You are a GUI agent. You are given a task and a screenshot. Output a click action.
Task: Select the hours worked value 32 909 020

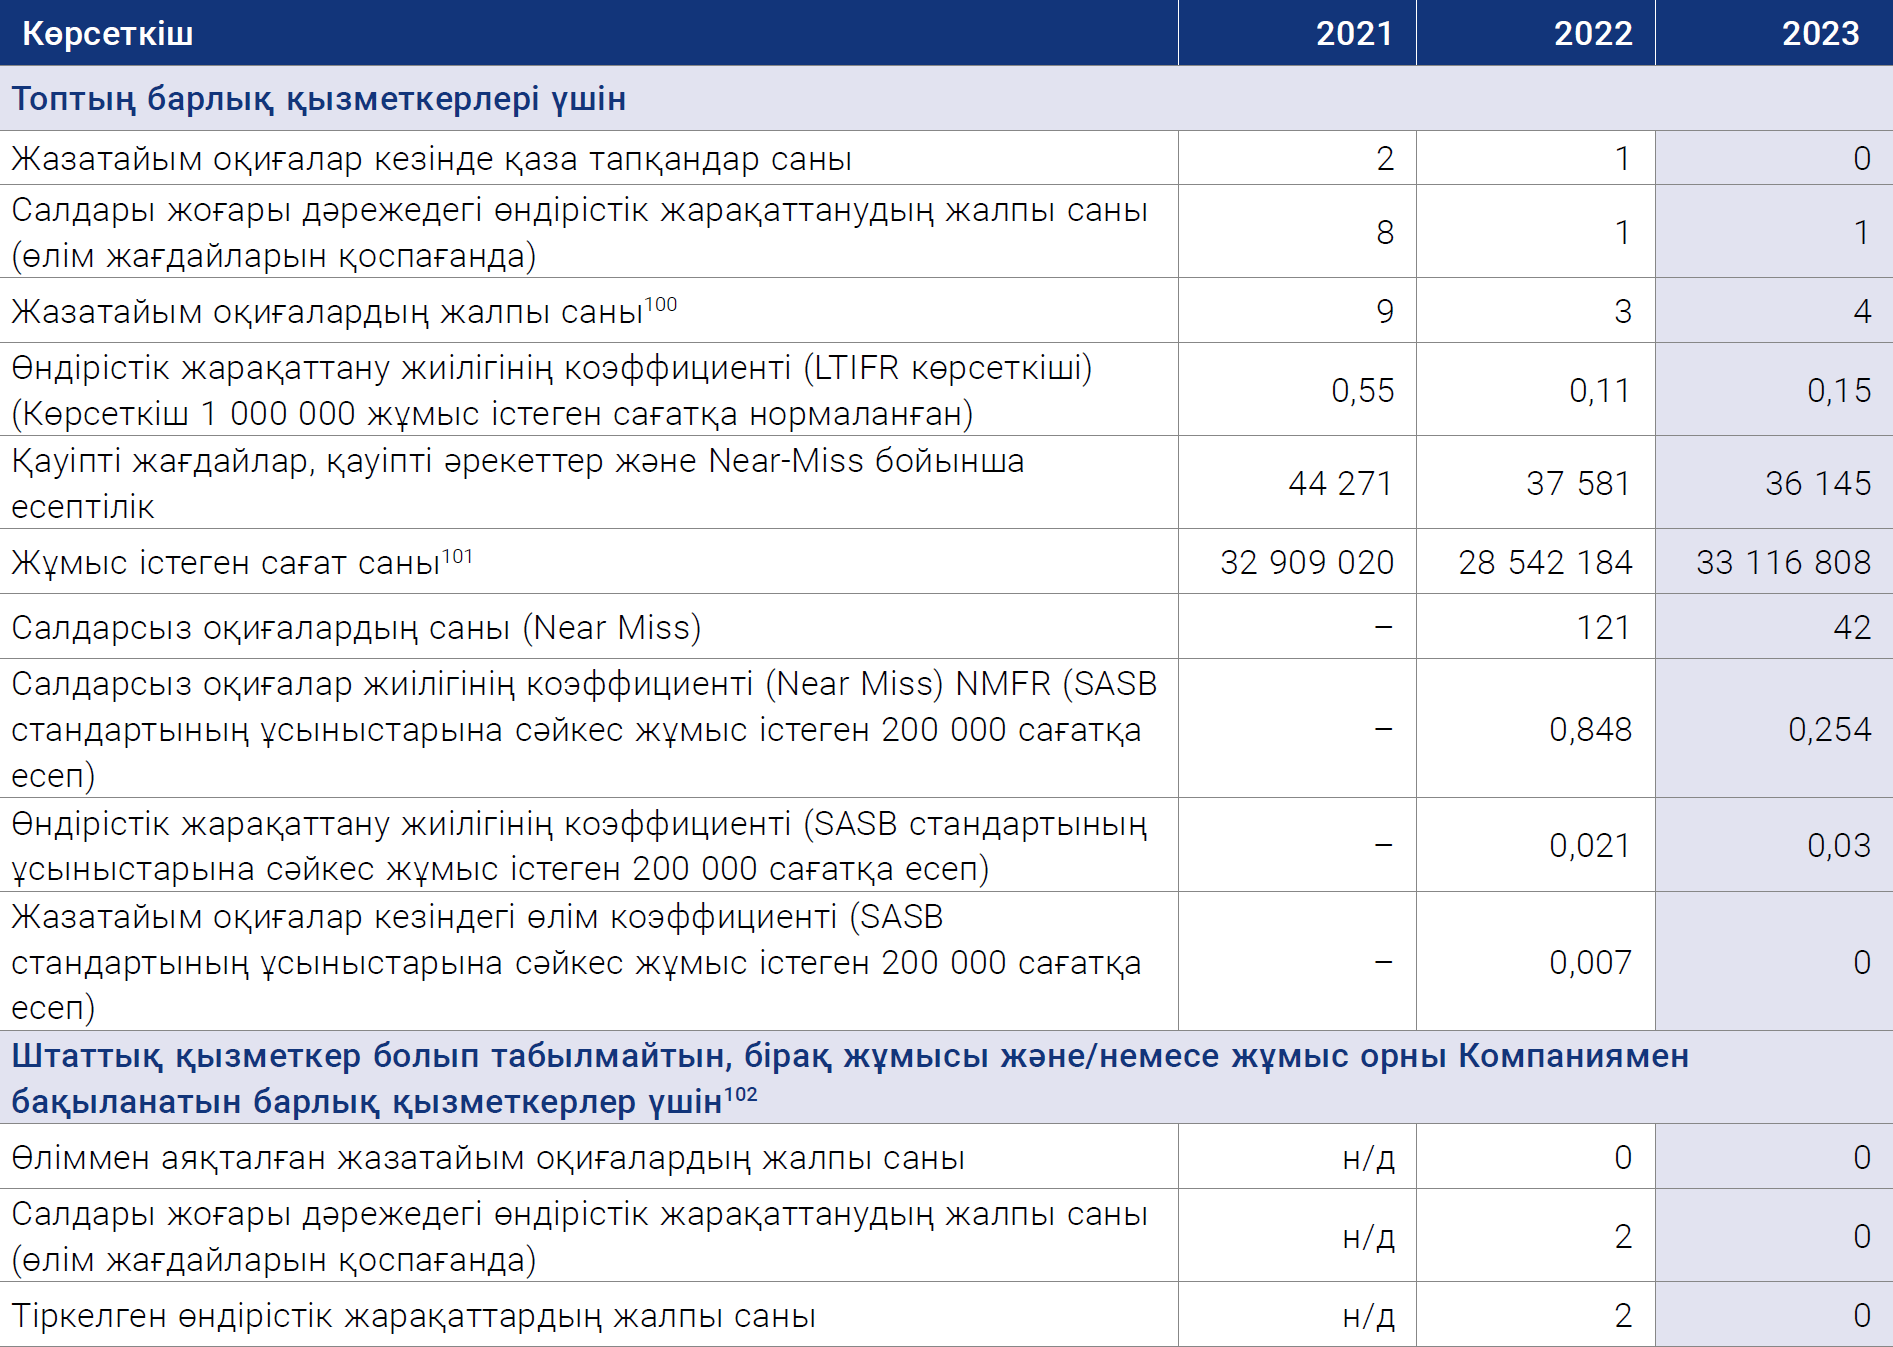click(x=1307, y=563)
